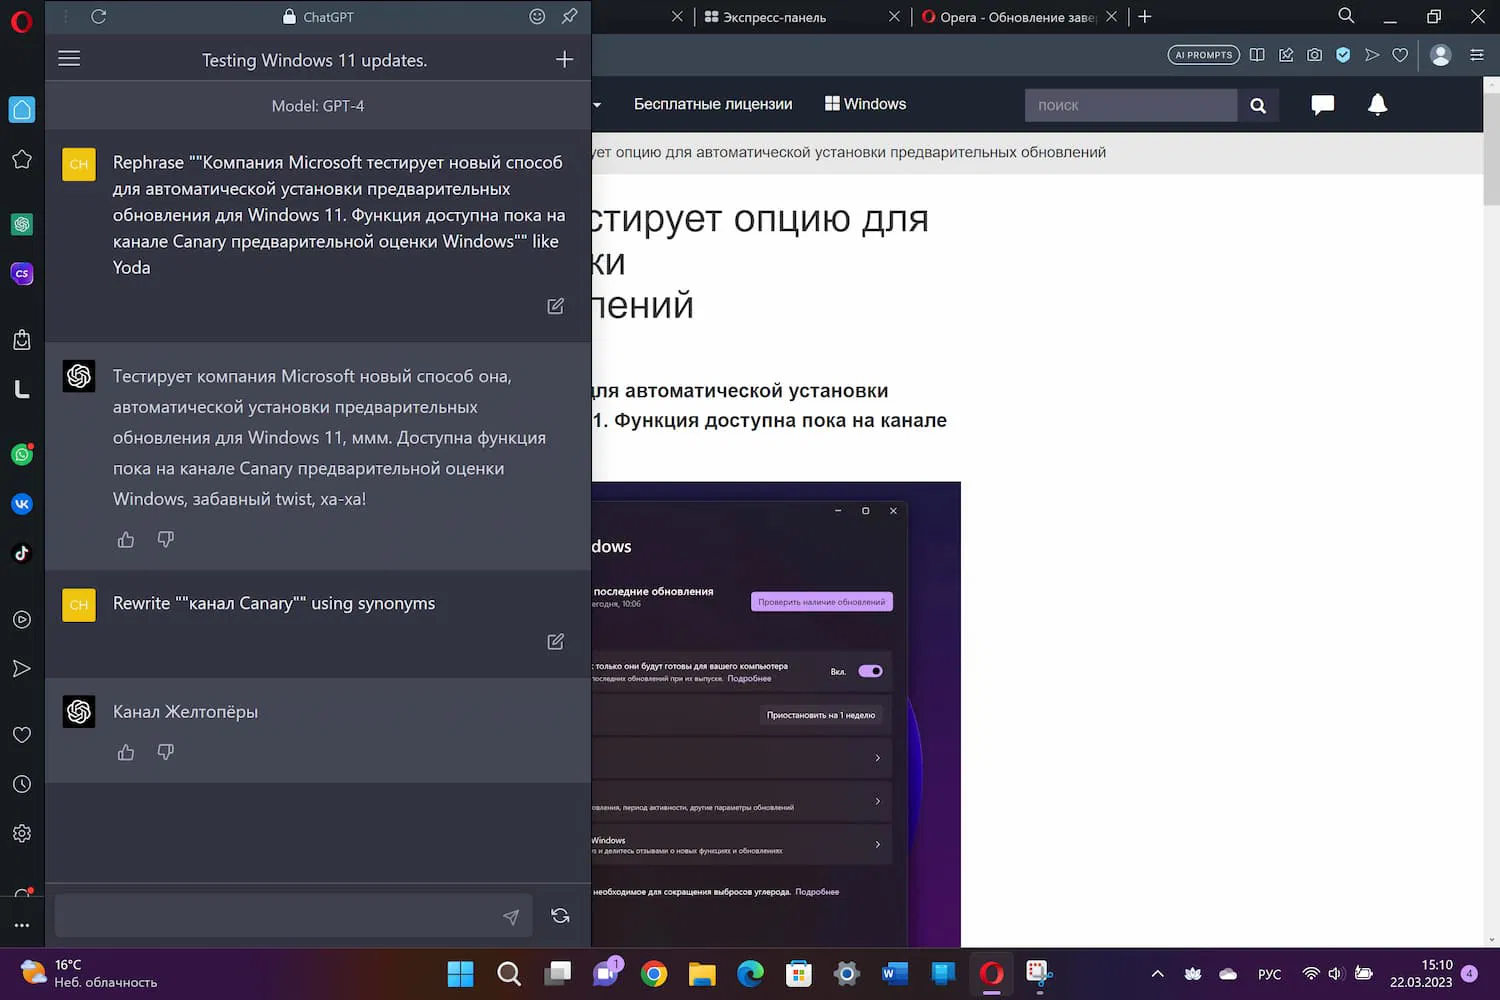Open Opera sidebar settings gear
Image resolution: width=1500 pixels, height=1000 pixels.
(22, 833)
